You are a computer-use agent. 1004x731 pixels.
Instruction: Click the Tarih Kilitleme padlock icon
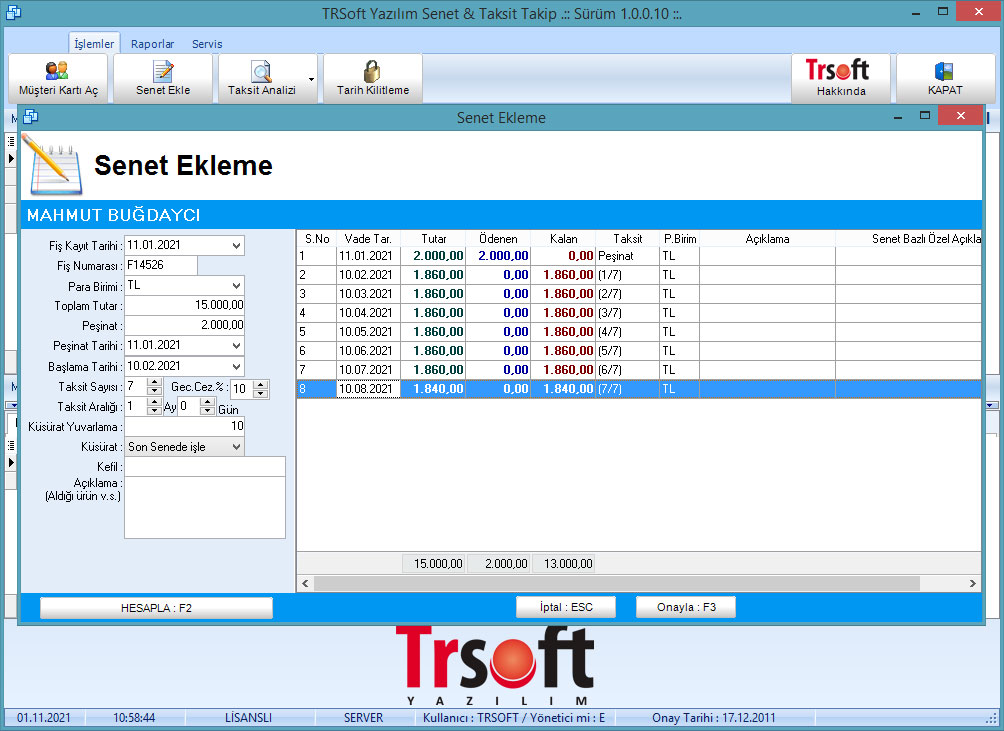[x=372, y=71]
